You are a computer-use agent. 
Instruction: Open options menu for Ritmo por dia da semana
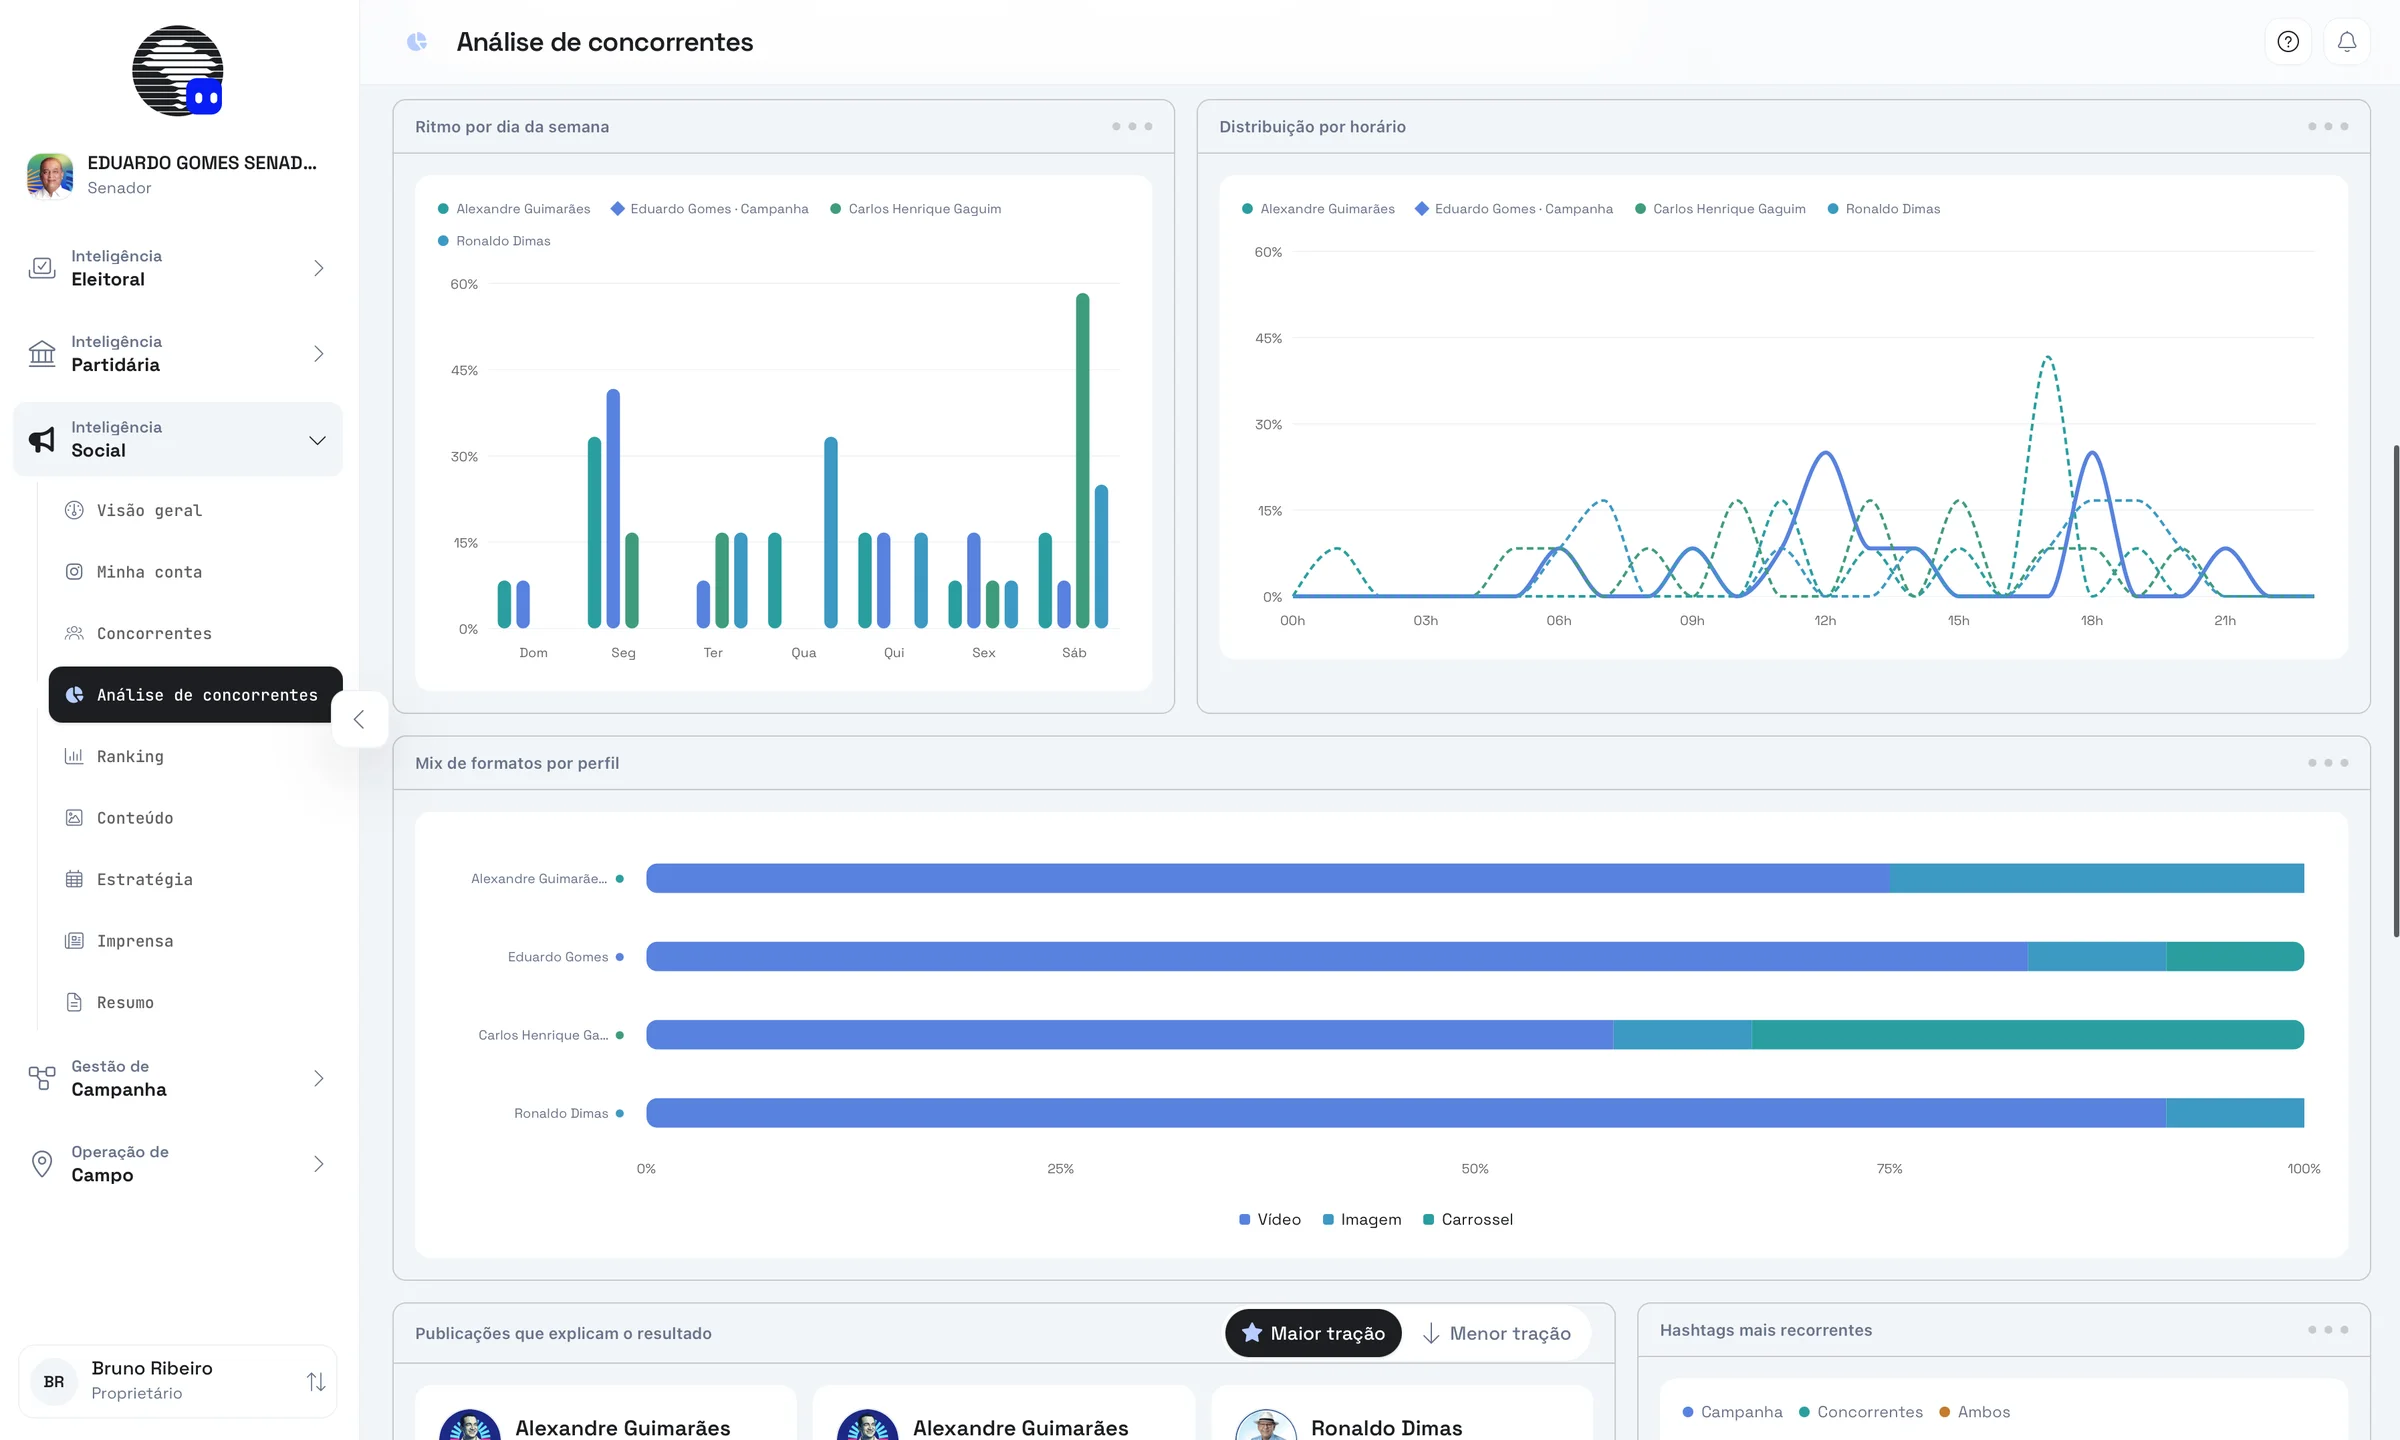coord(1132,127)
